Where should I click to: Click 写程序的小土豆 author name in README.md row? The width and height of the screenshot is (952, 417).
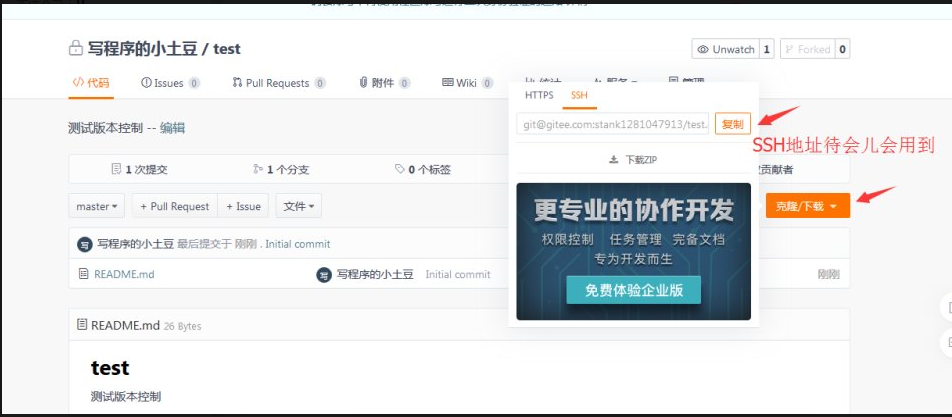375,274
